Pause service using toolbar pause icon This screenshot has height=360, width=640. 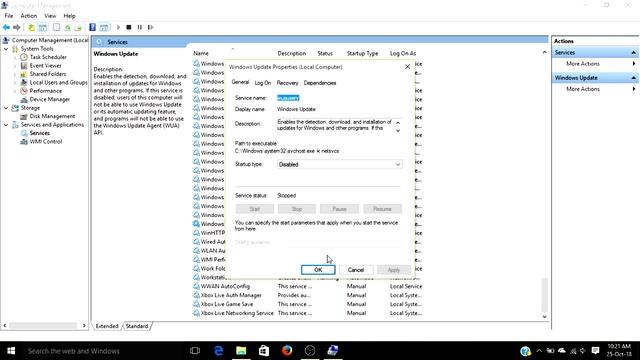(140, 27)
